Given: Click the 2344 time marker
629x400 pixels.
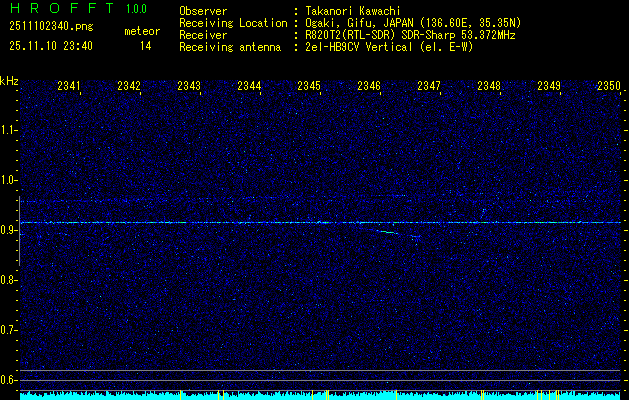Looking at the screenshot, I should [249, 87].
